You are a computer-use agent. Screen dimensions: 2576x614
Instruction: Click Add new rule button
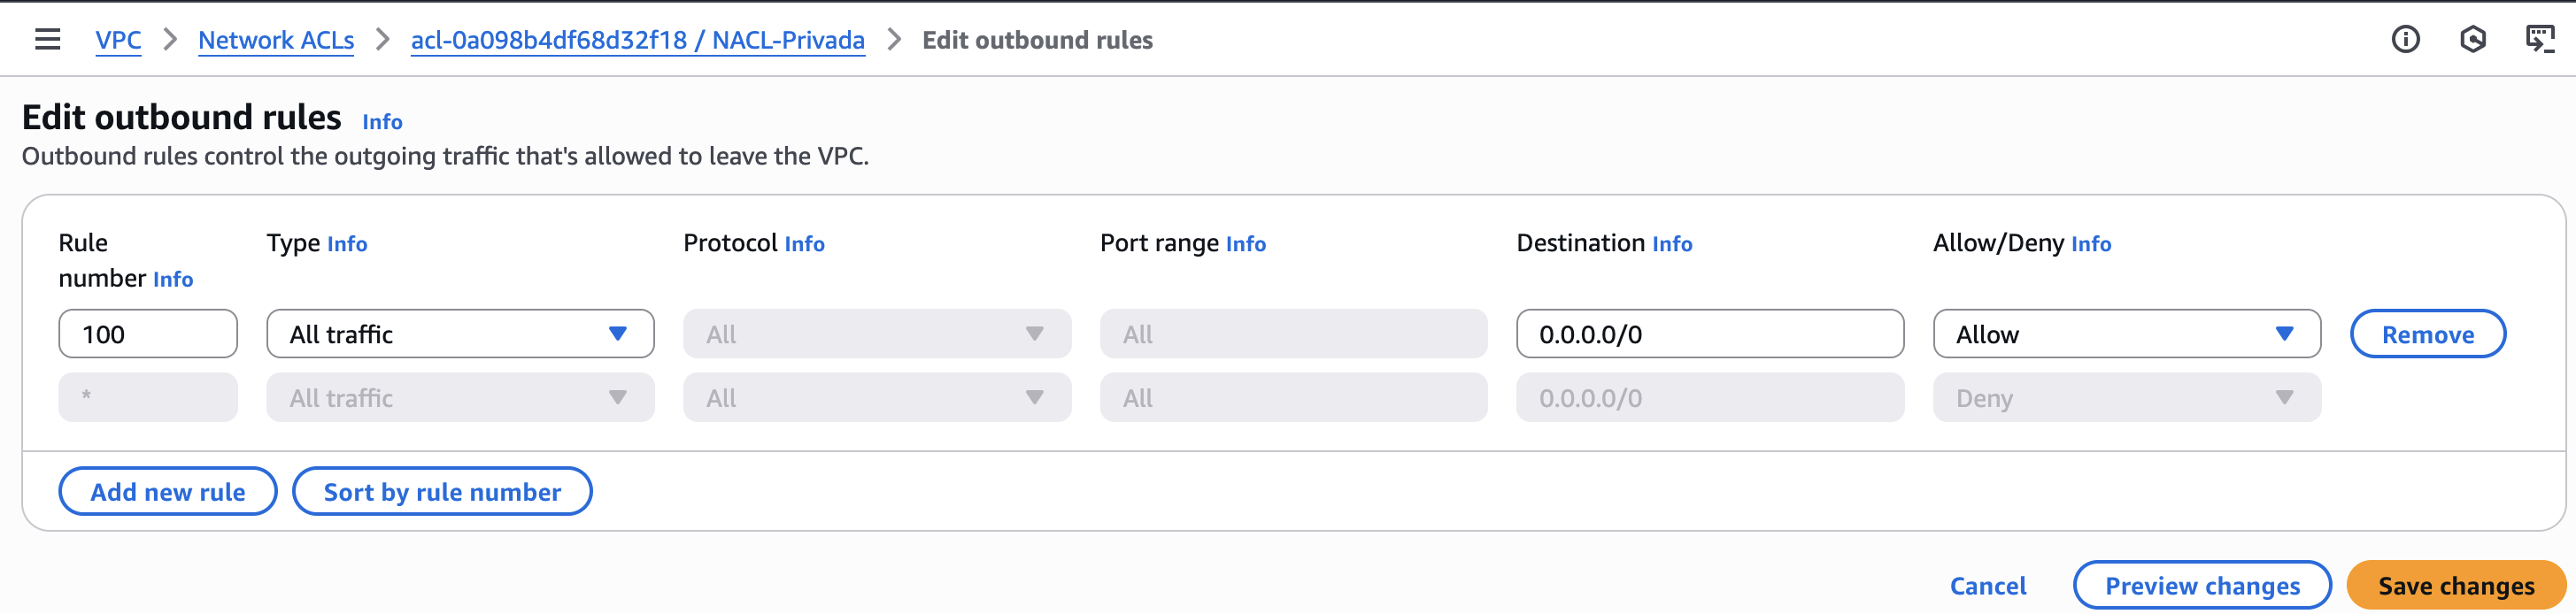(167, 492)
